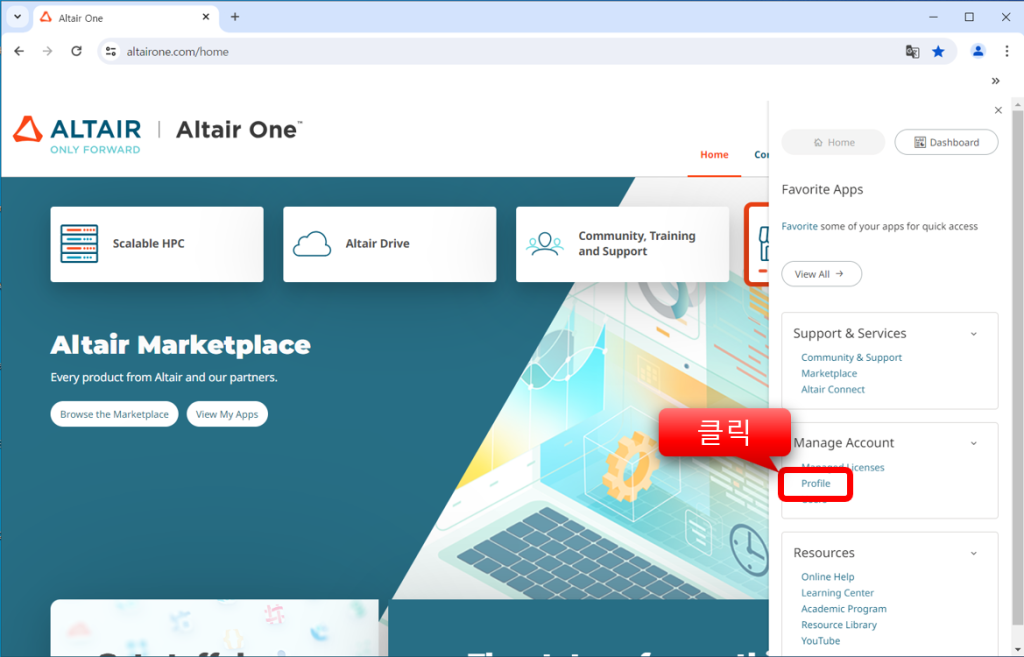Open the Marketplace link

click(829, 374)
